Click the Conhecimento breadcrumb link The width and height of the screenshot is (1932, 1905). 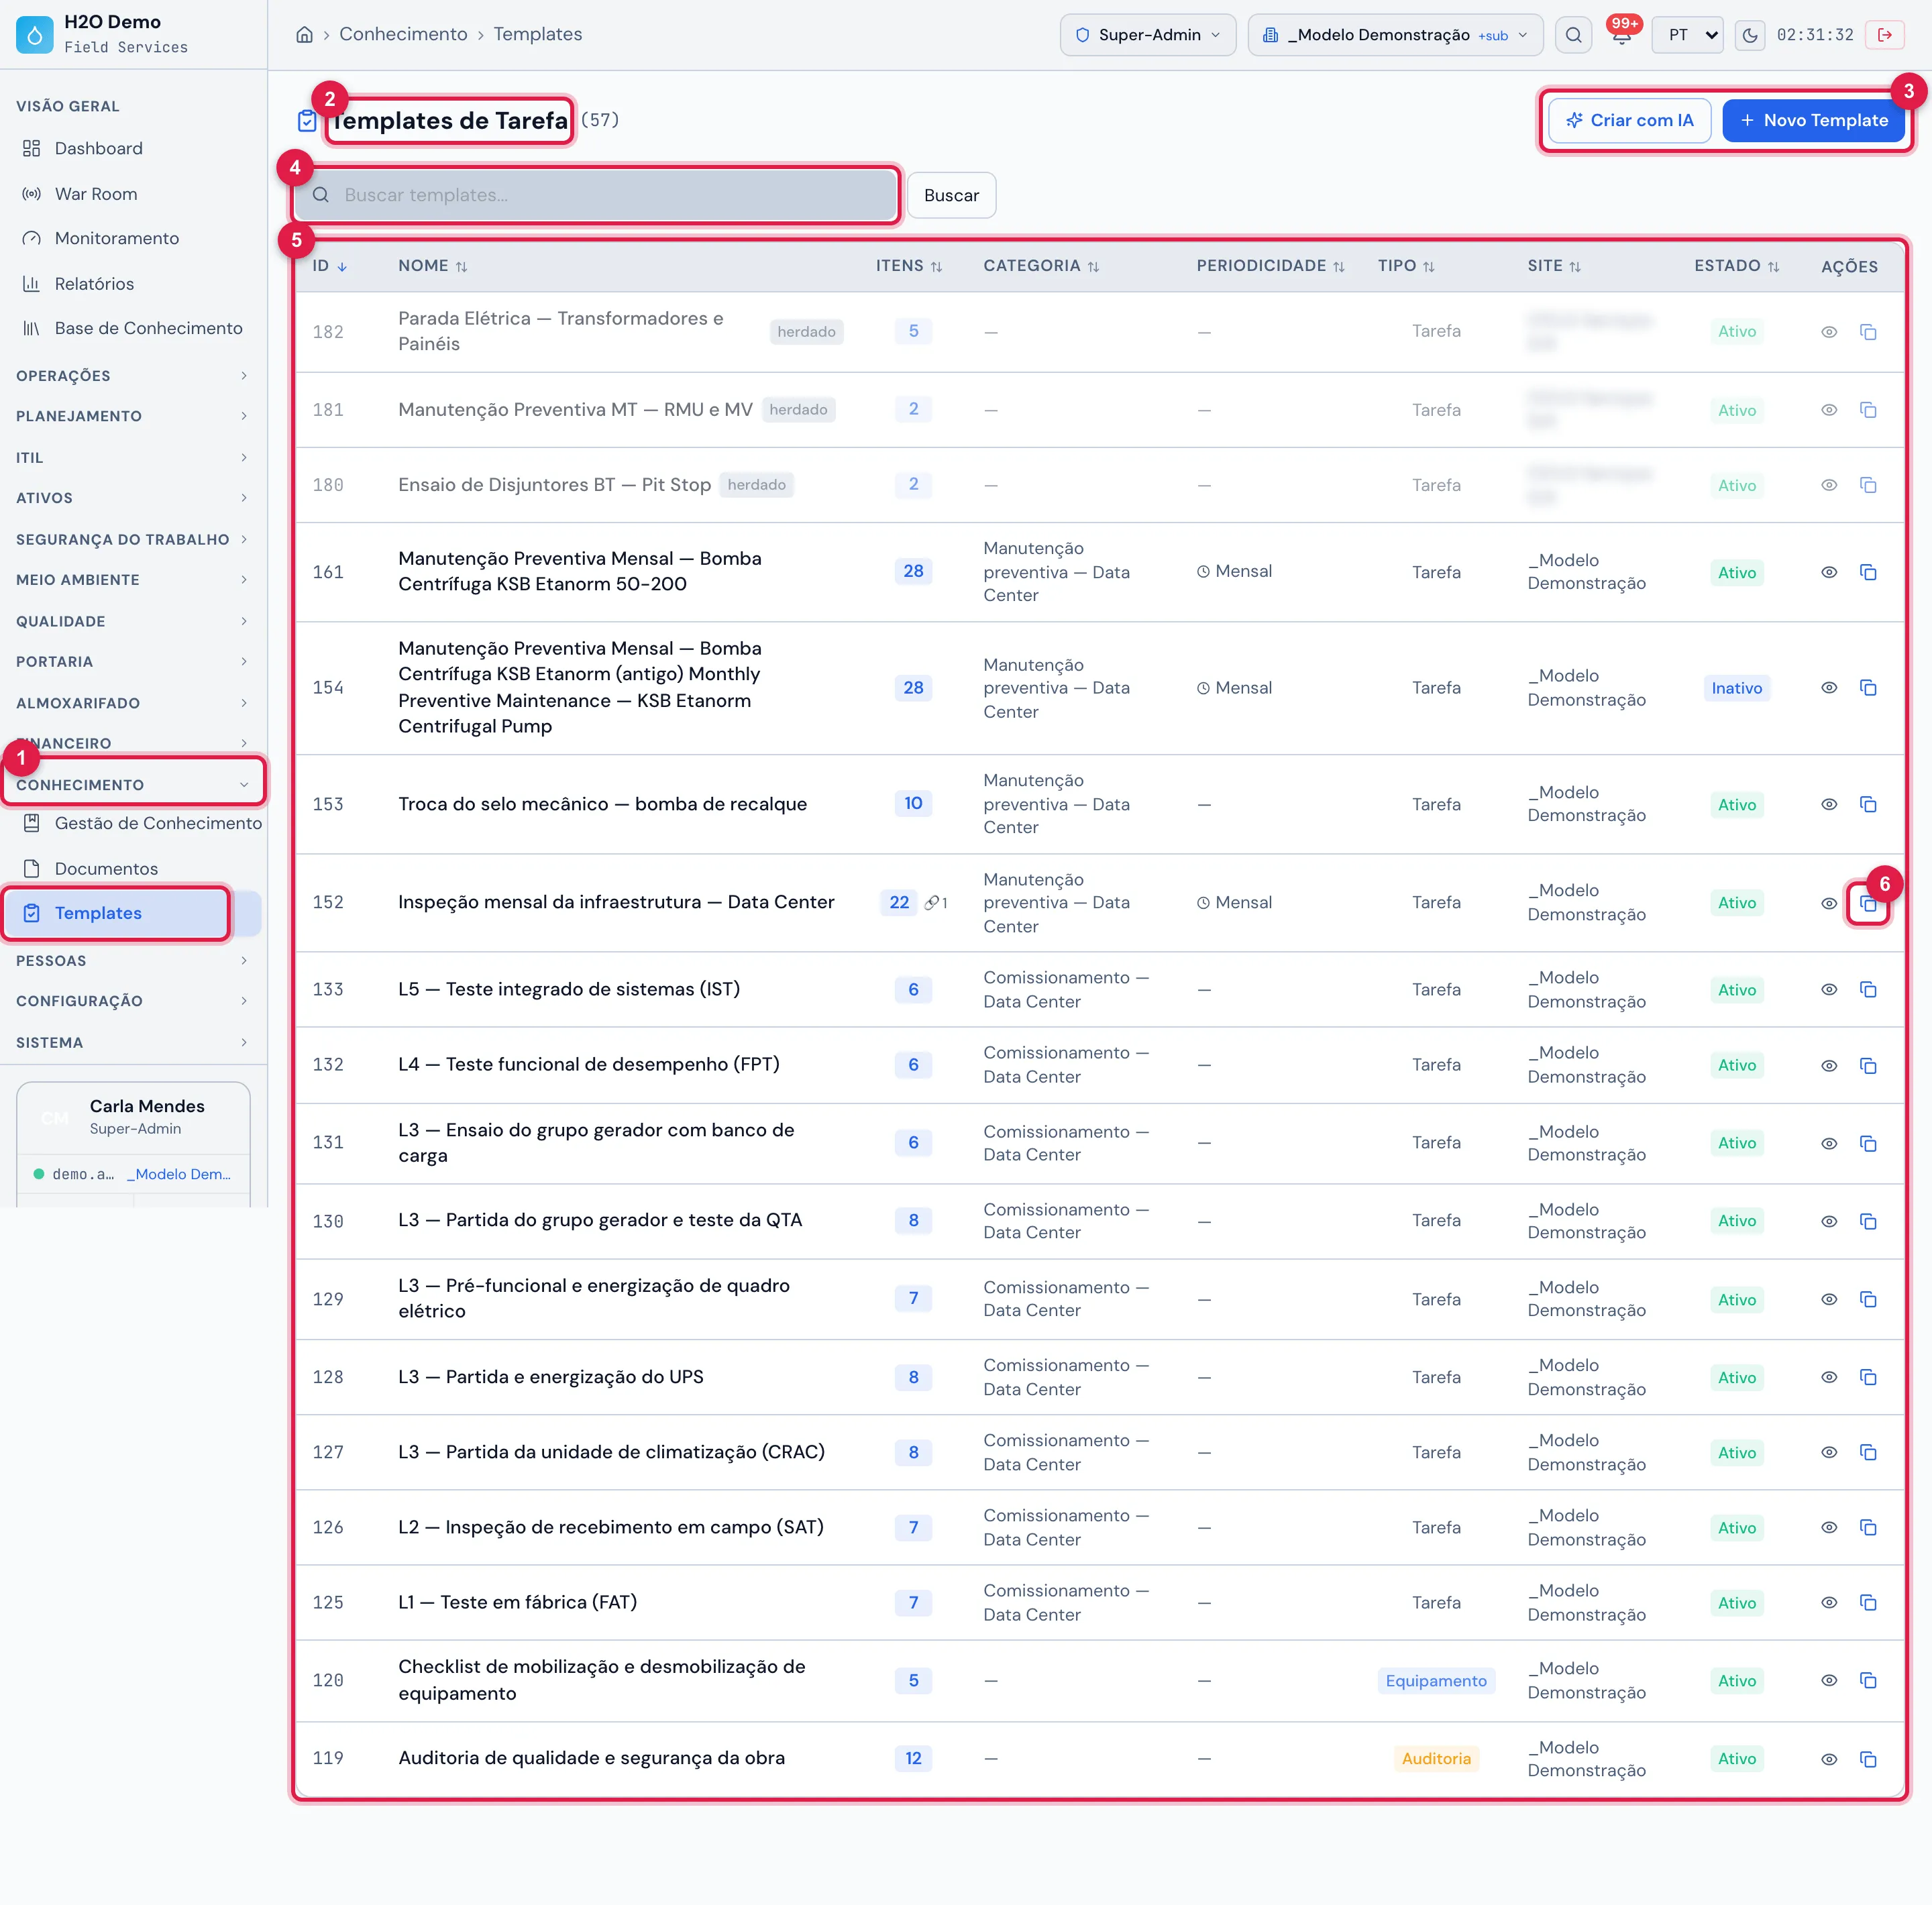(403, 34)
